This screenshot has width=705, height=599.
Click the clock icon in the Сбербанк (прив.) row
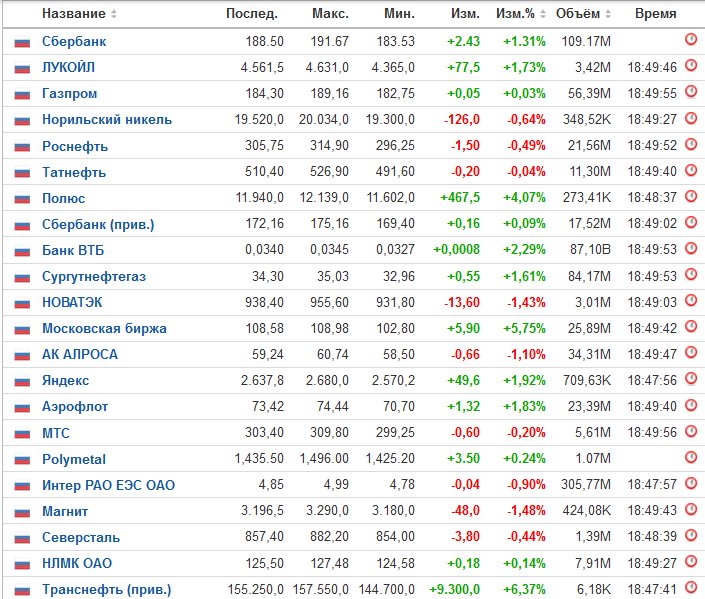pos(691,222)
